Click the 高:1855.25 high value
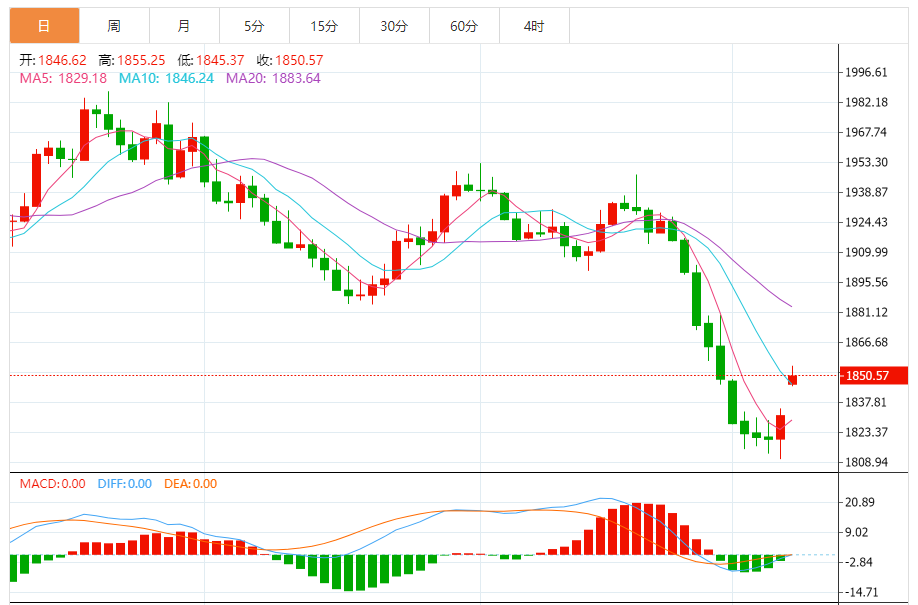The image size is (918, 605). coord(132,60)
